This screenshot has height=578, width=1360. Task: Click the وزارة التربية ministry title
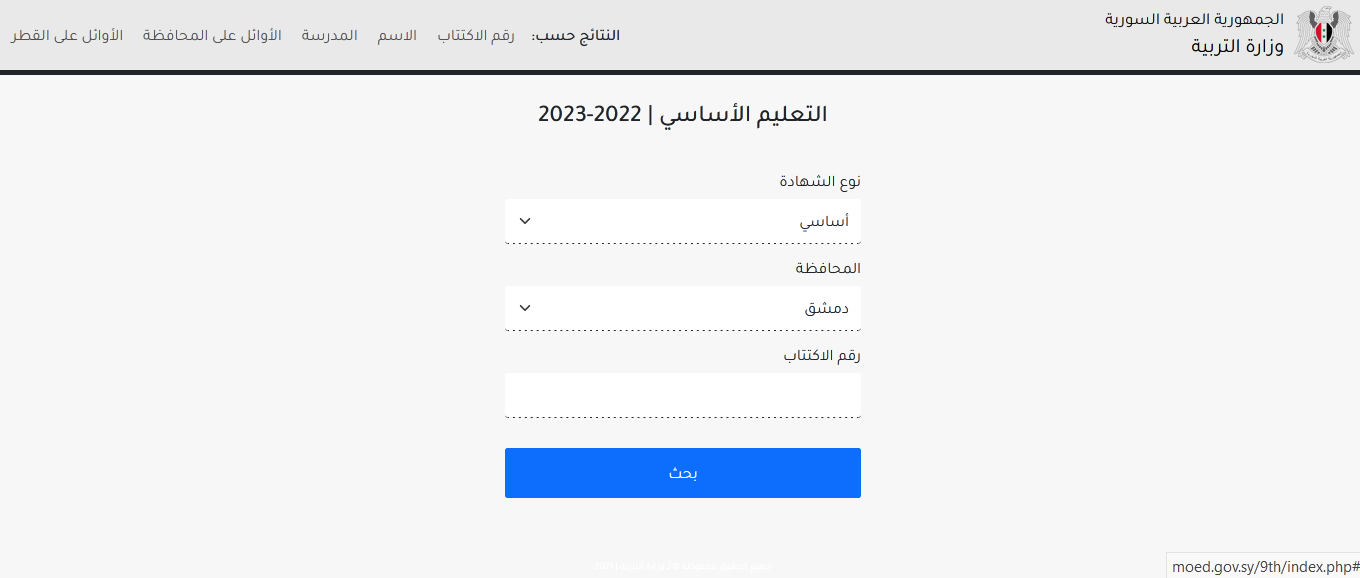point(1237,47)
